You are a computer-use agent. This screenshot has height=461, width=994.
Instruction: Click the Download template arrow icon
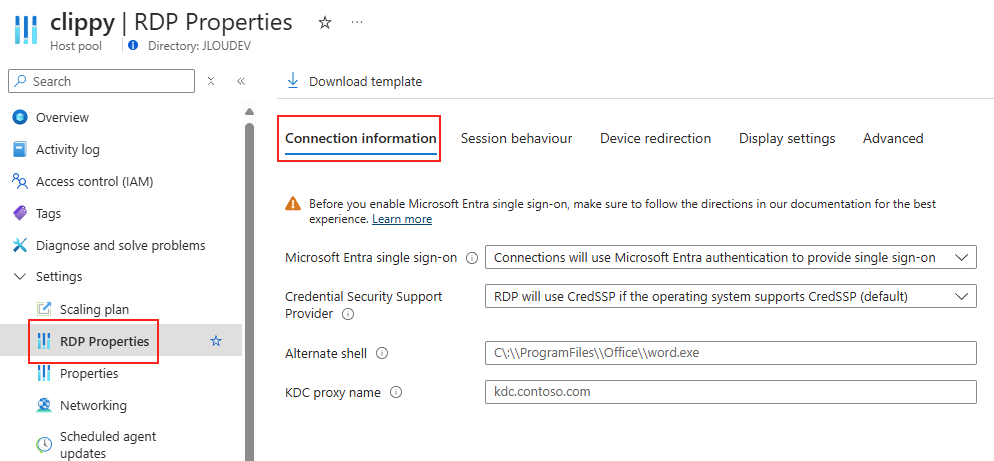[x=293, y=81]
